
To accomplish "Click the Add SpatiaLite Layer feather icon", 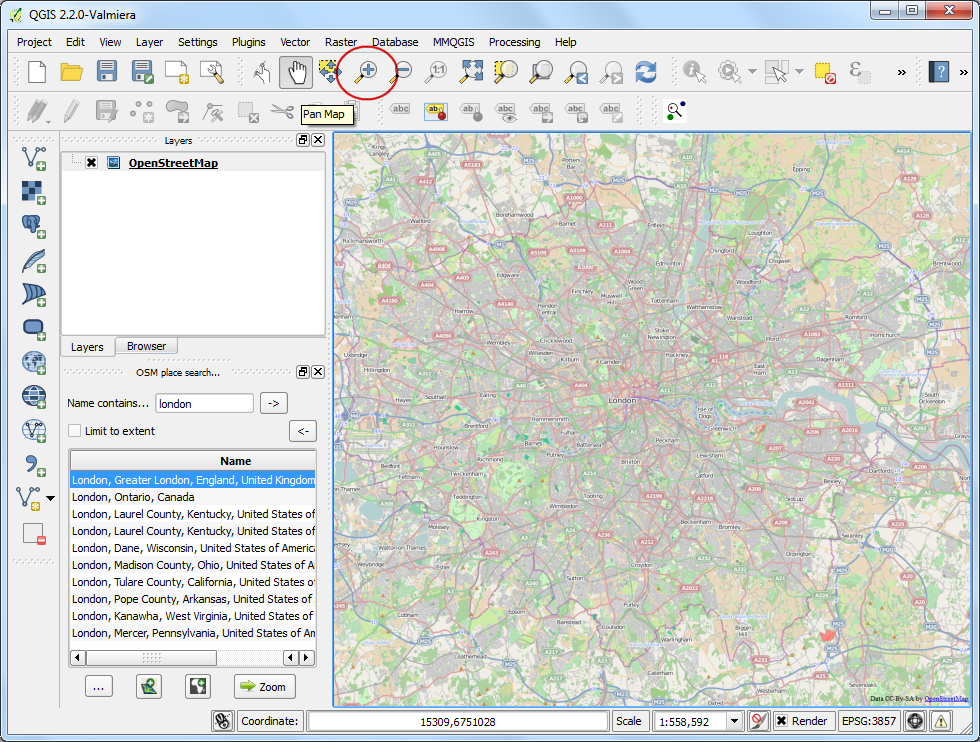I will coord(34,261).
